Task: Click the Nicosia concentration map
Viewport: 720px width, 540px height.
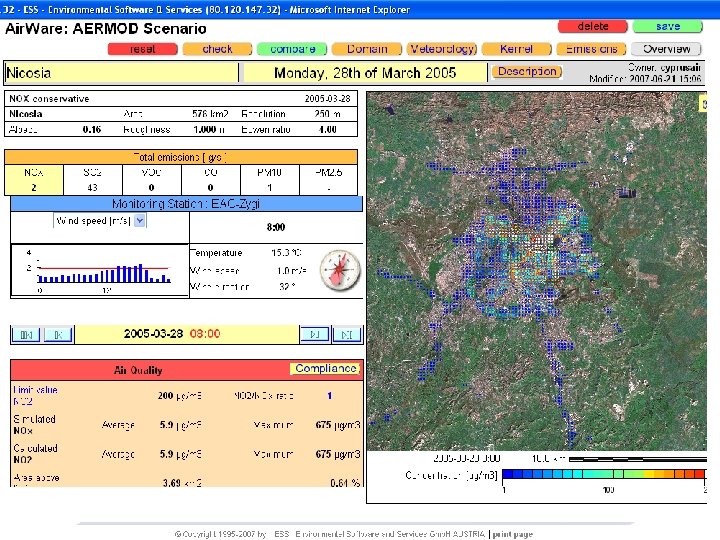Action: (x=536, y=271)
